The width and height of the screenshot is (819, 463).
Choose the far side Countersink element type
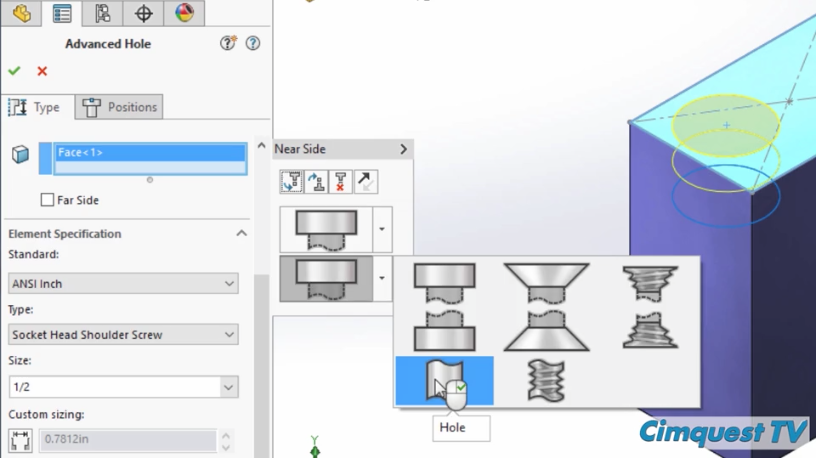click(546, 331)
